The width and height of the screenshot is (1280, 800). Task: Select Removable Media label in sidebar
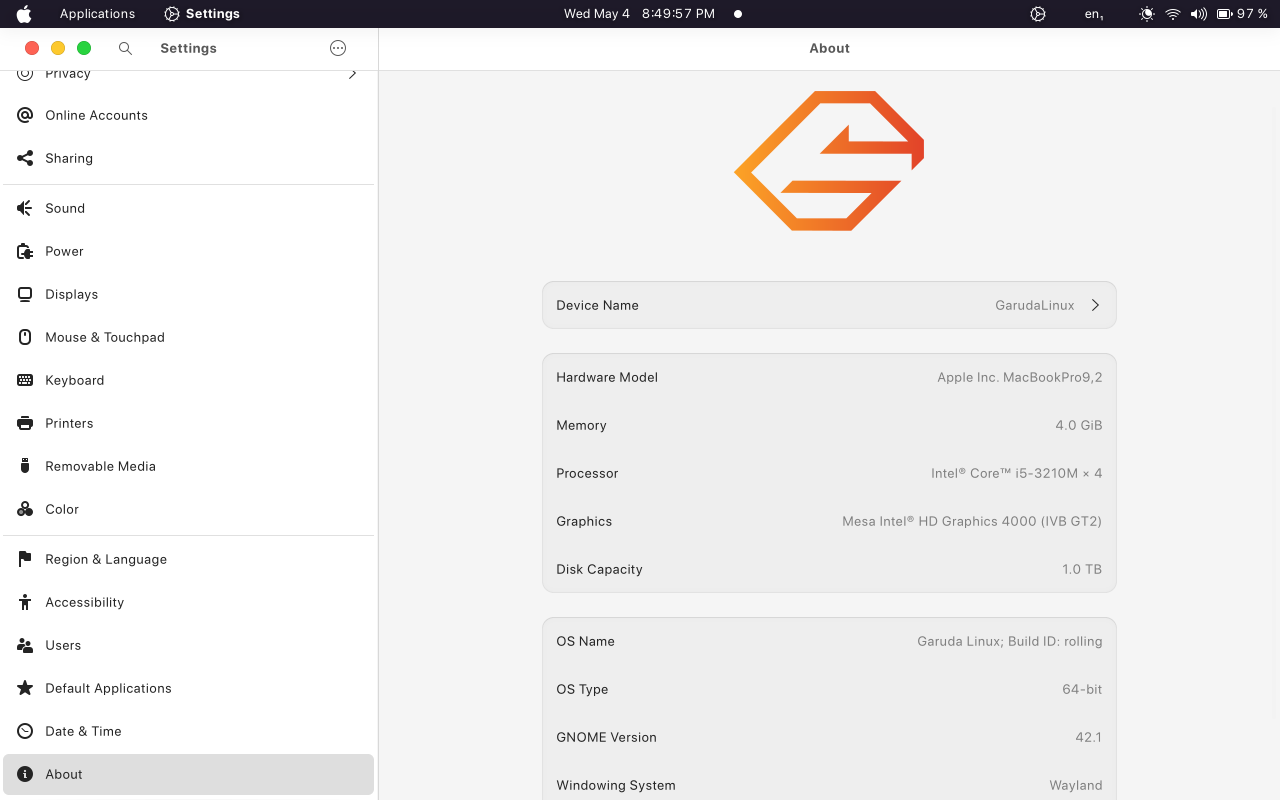100,466
